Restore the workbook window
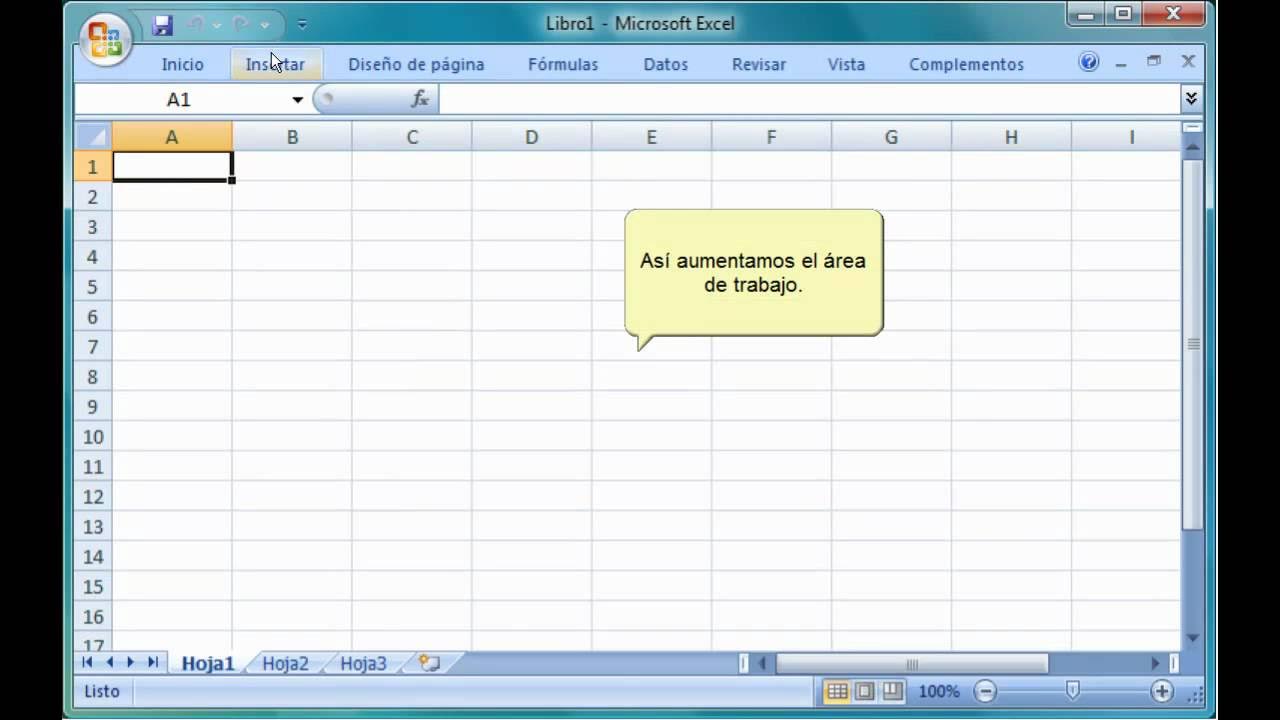The width and height of the screenshot is (1280, 720). [1154, 62]
